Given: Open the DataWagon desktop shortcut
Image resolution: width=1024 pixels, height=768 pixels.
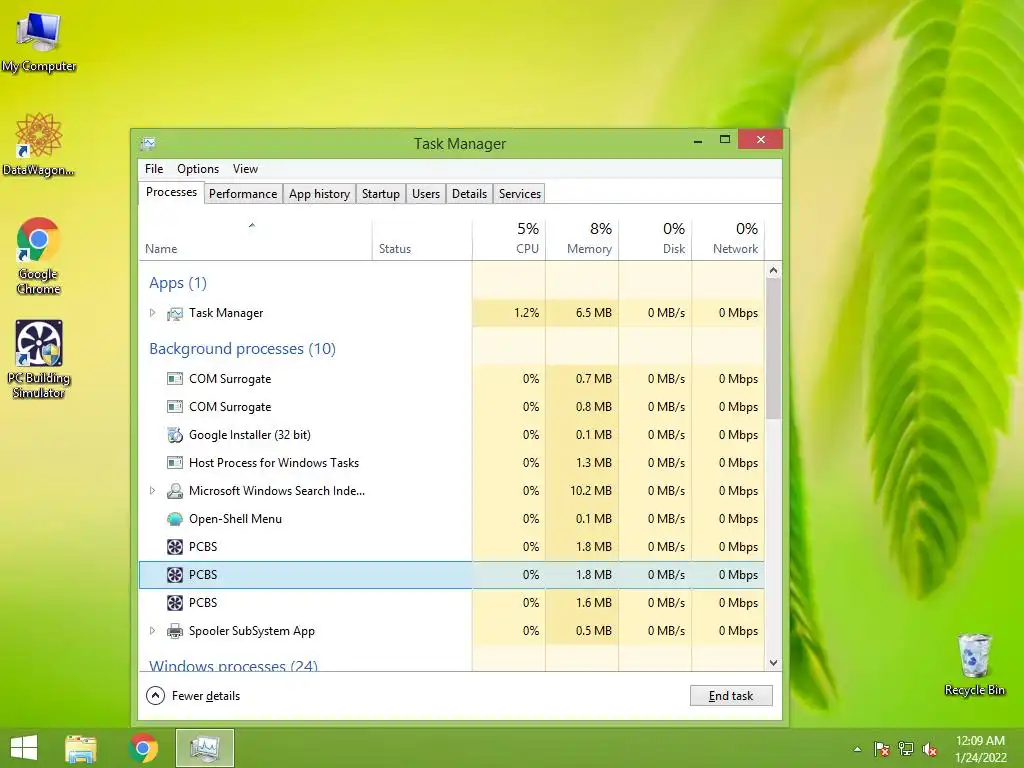Looking at the screenshot, I should coord(38,145).
